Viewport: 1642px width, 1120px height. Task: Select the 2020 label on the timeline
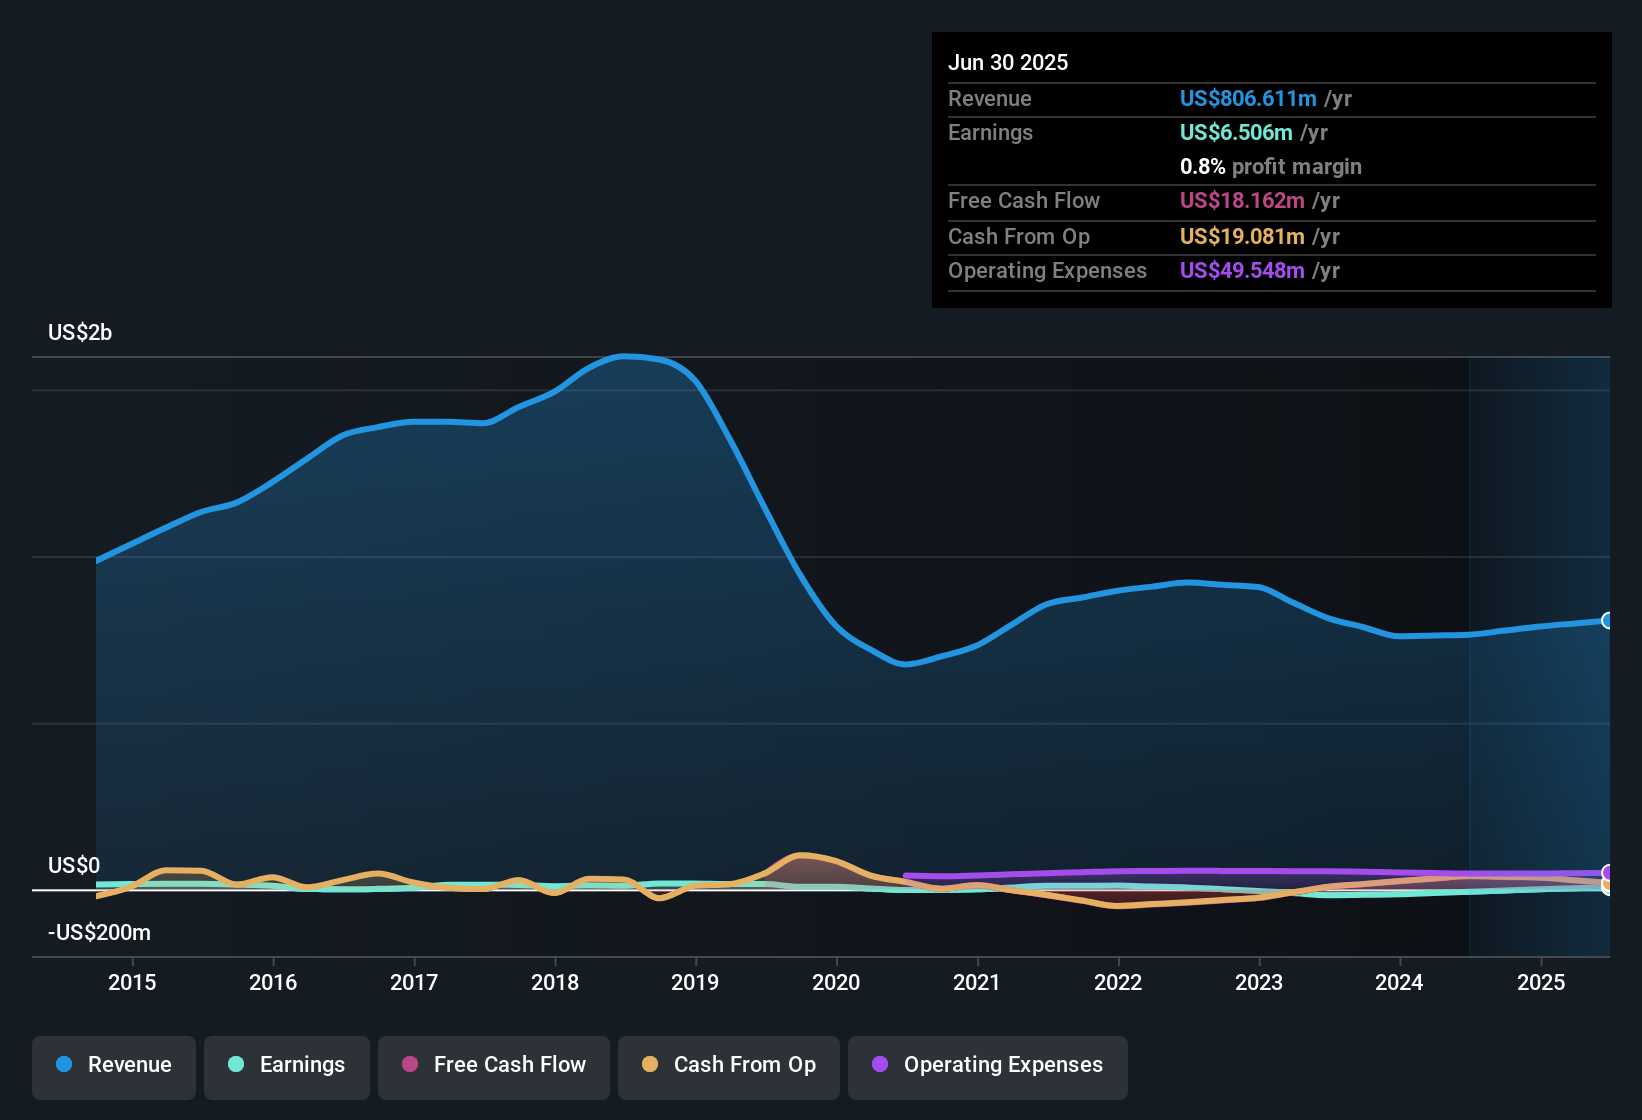837,982
